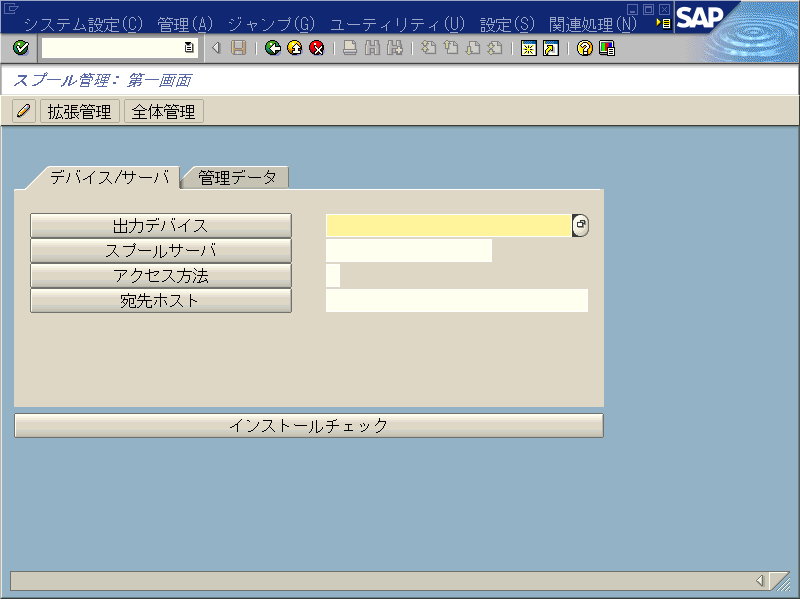Open the 管理(A) menu

[x=185, y=24]
